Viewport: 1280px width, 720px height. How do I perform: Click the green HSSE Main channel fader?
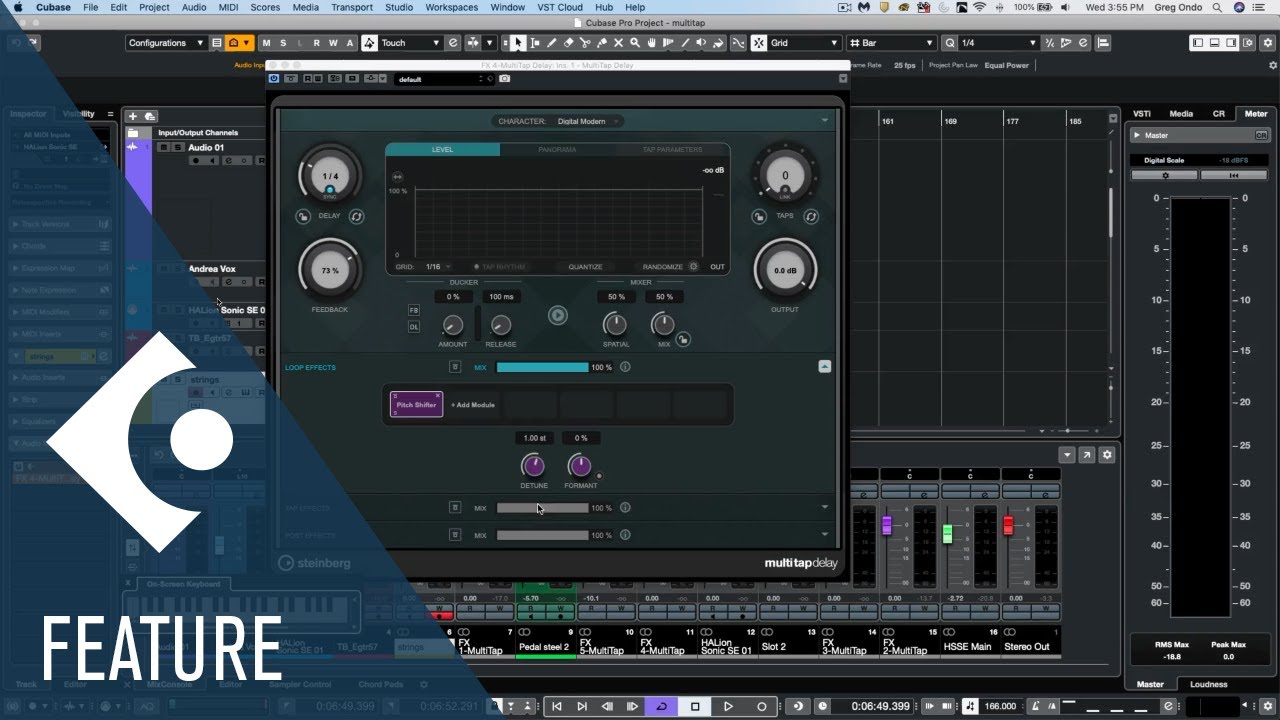947,533
